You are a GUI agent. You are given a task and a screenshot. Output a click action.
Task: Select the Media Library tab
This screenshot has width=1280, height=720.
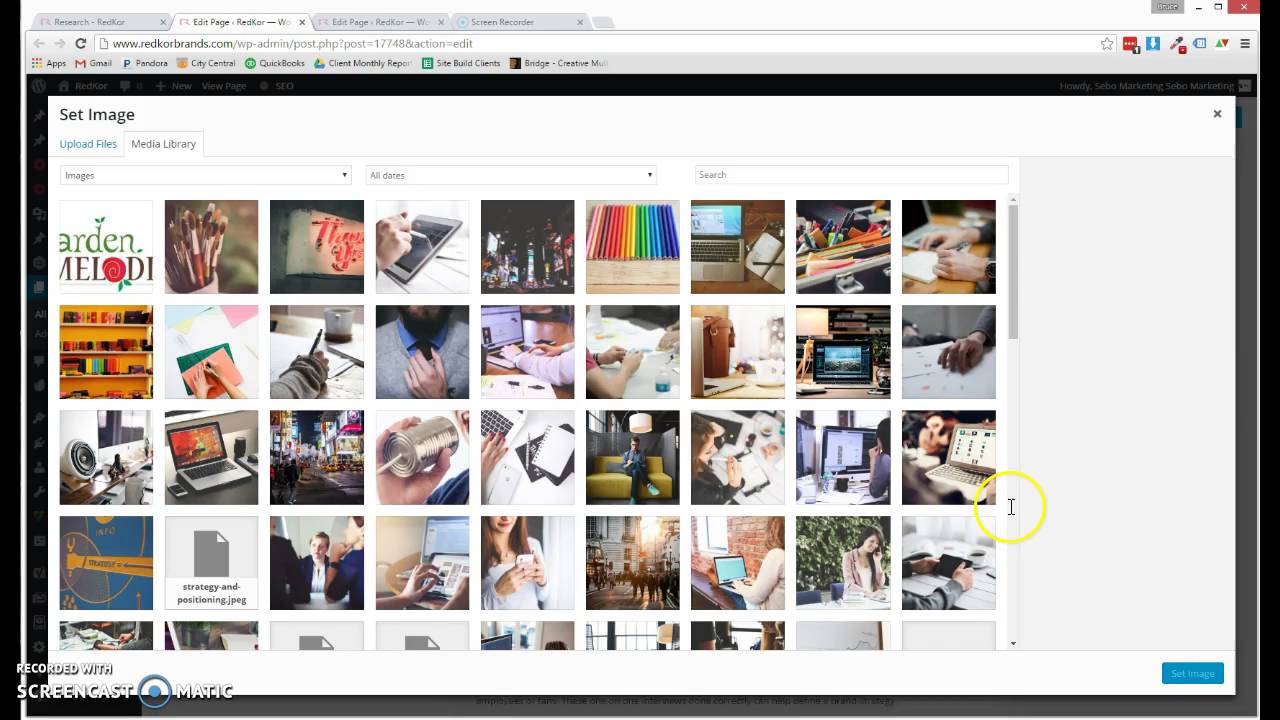163,144
